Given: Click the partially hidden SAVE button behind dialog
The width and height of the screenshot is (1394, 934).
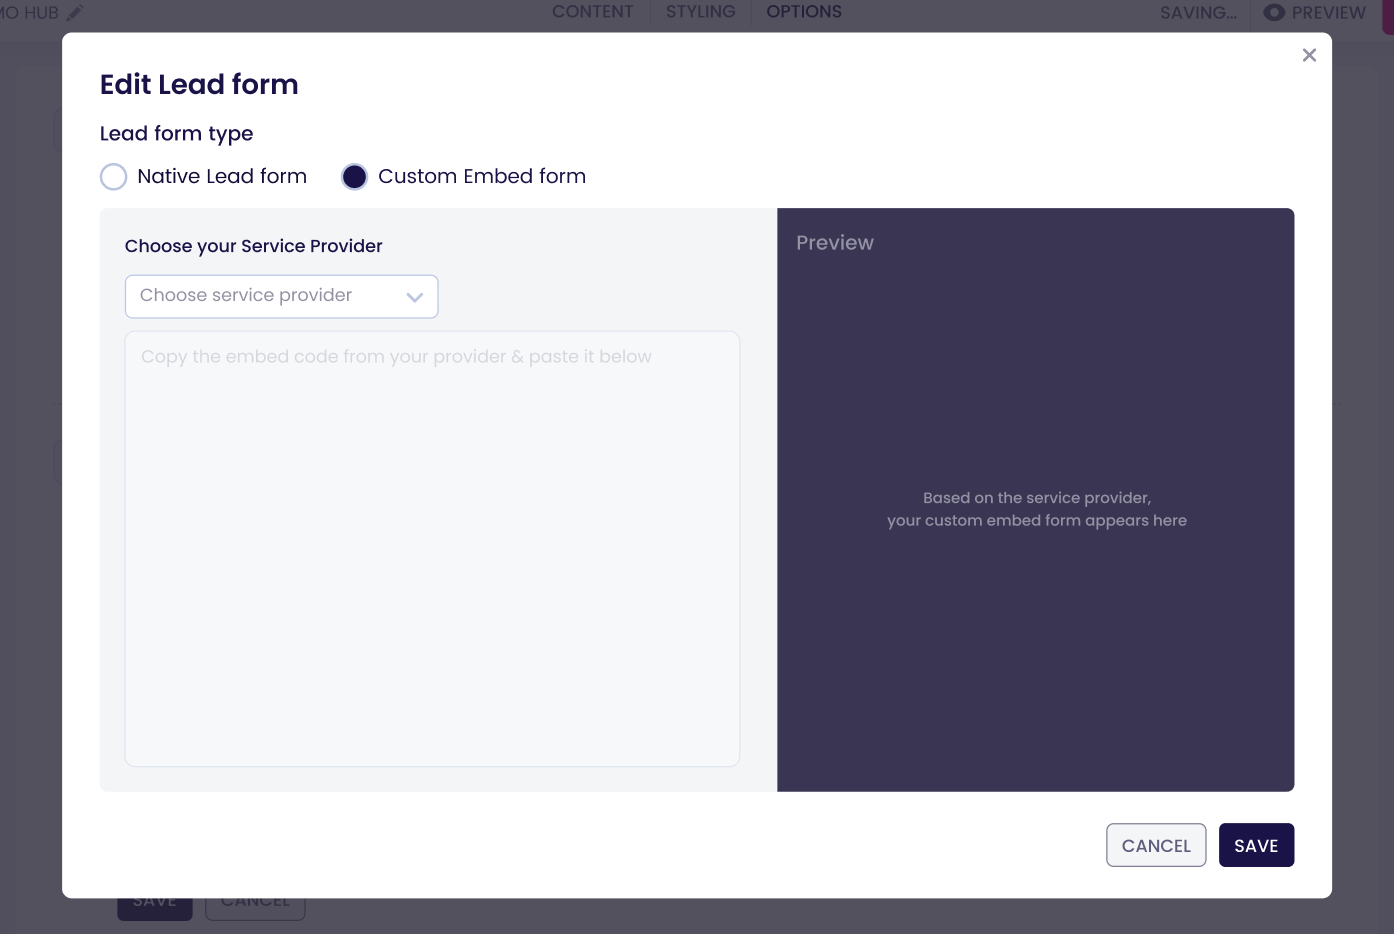Looking at the screenshot, I should [x=154, y=906].
